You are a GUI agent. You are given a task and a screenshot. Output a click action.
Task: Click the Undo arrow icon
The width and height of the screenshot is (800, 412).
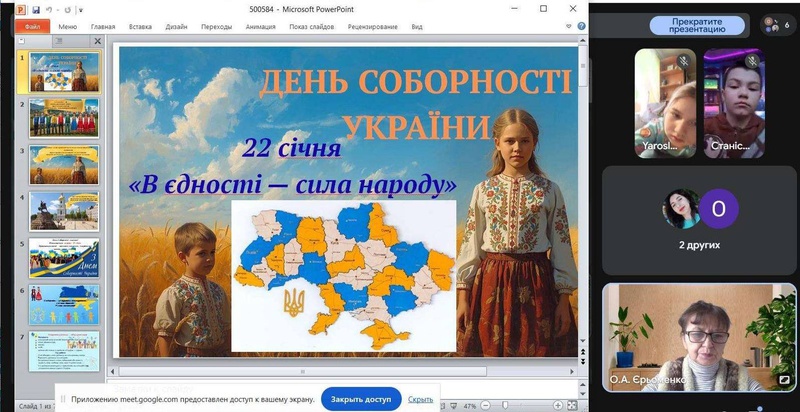tap(50, 9)
